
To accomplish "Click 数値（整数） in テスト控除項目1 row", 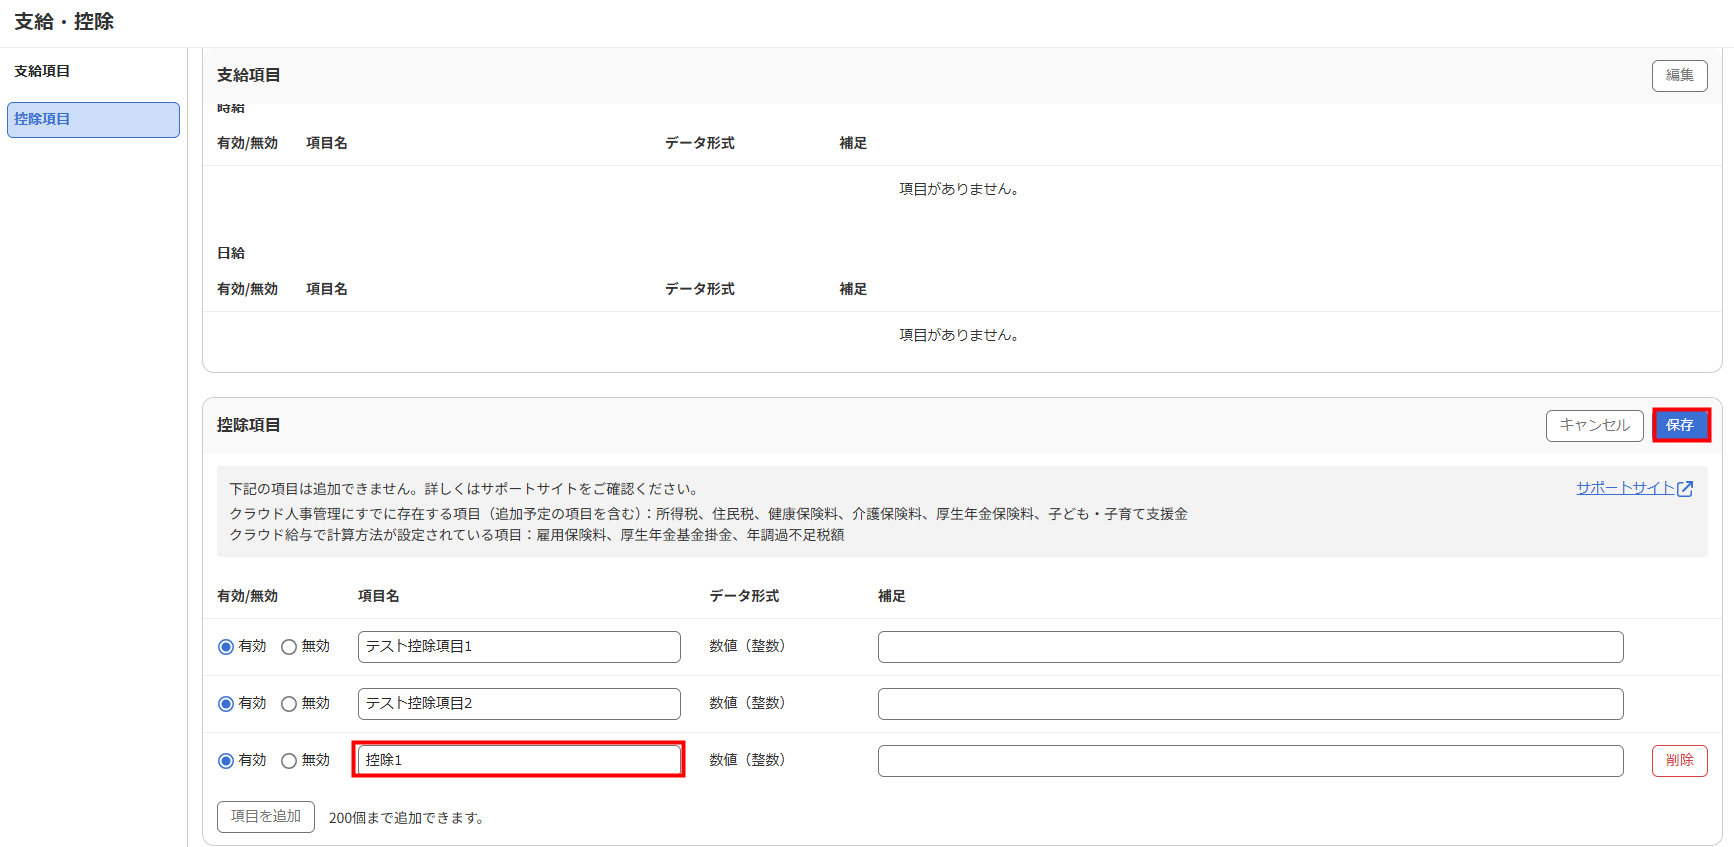I will point(747,646).
